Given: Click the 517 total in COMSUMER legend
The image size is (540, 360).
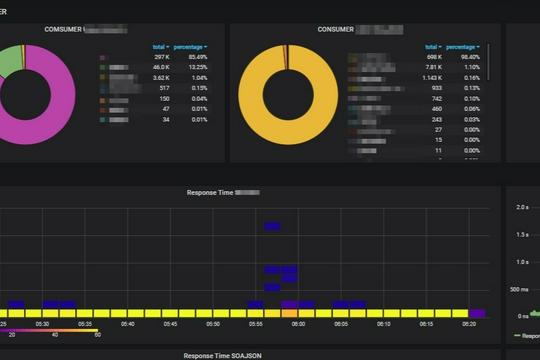Looking at the screenshot, I should coord(164,88).
